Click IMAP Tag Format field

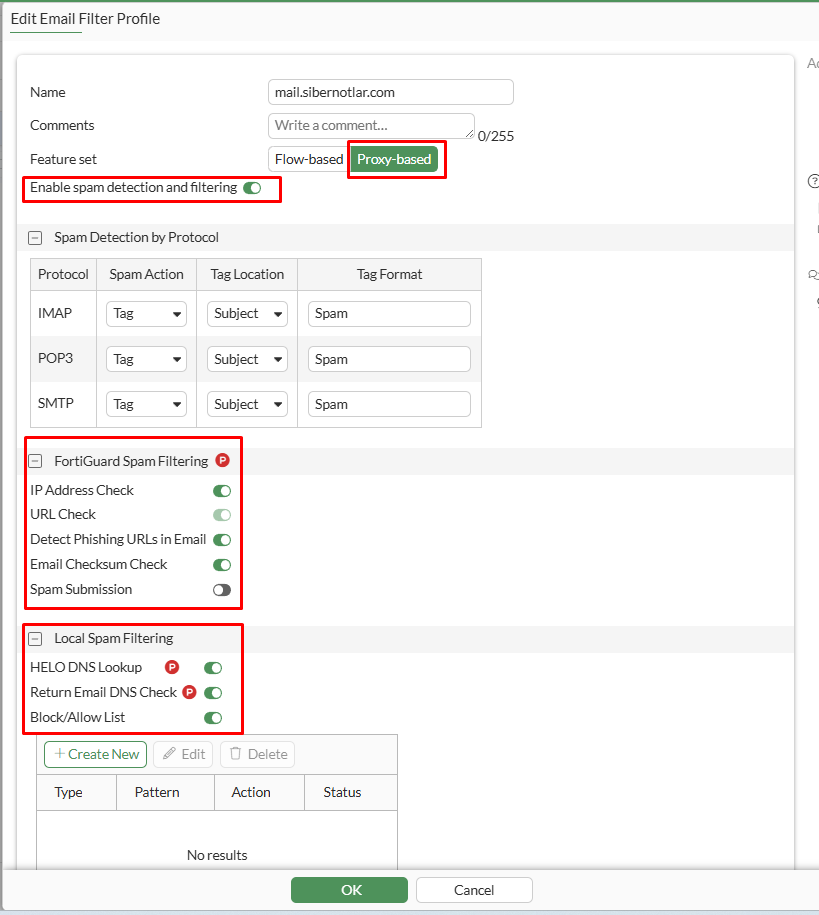point(389,314)
